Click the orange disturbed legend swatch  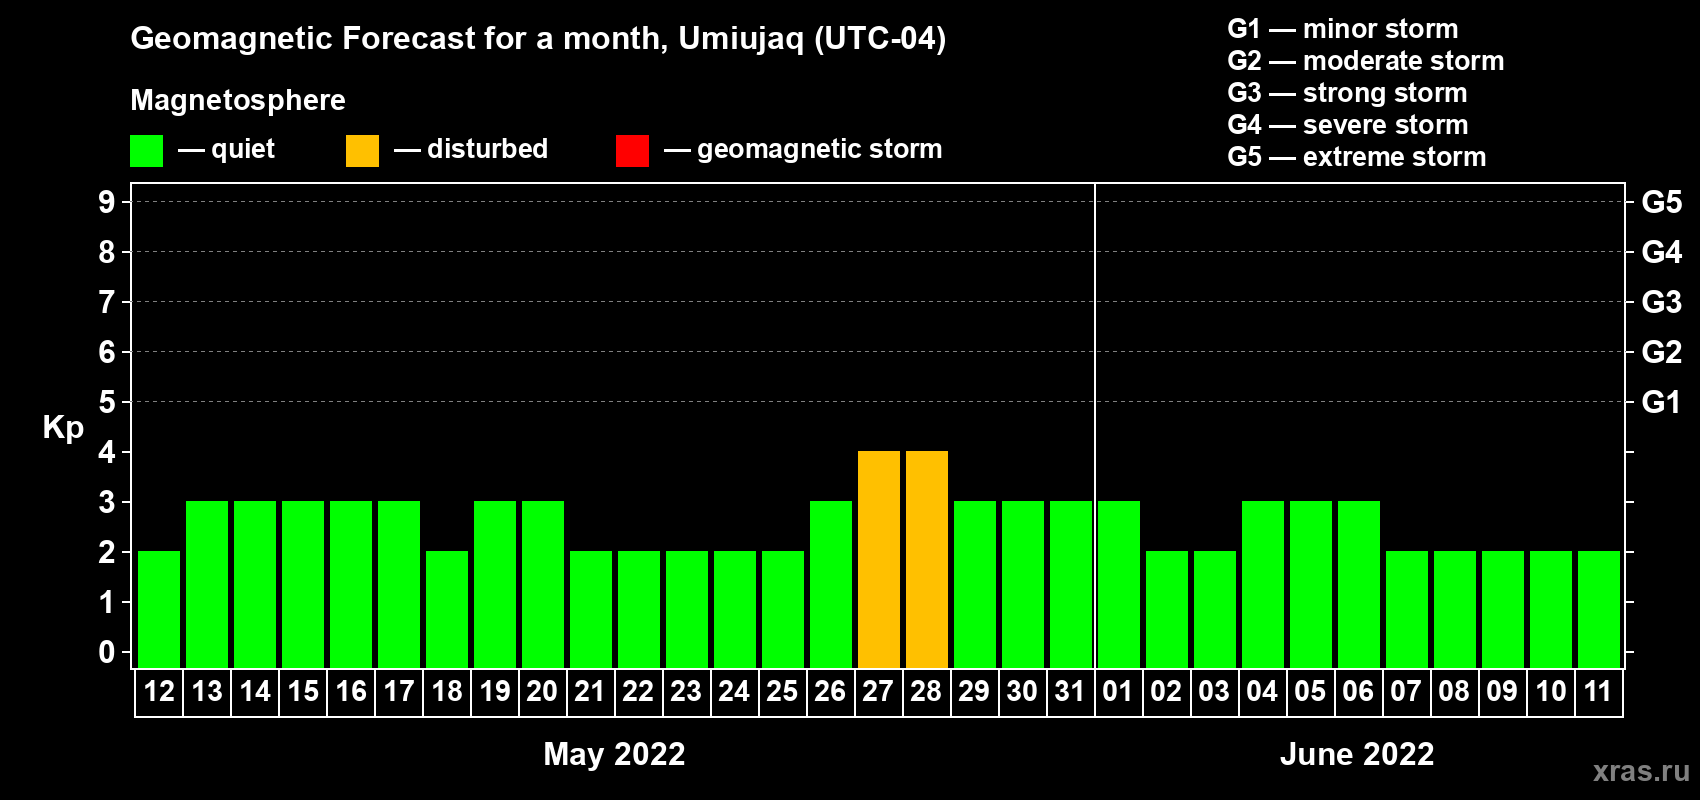(362, 151)
